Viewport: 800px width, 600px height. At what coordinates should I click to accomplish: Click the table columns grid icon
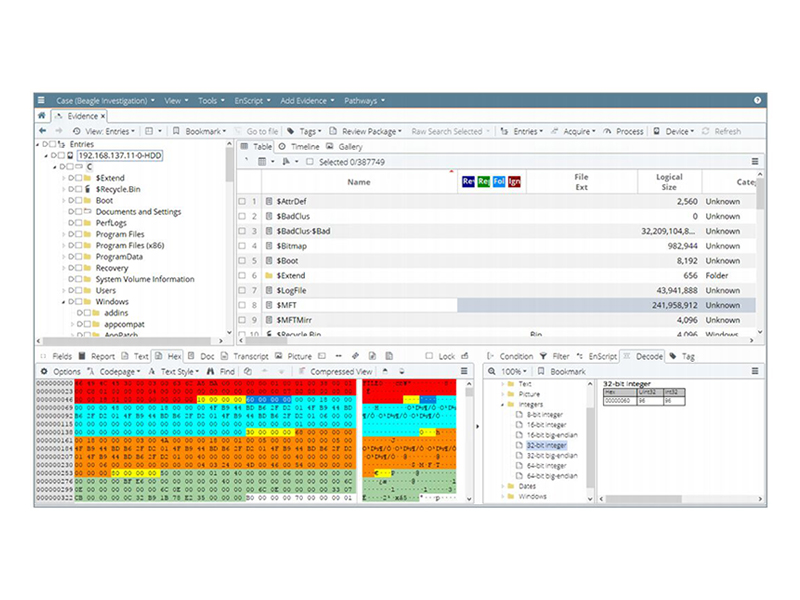(262, 162)
